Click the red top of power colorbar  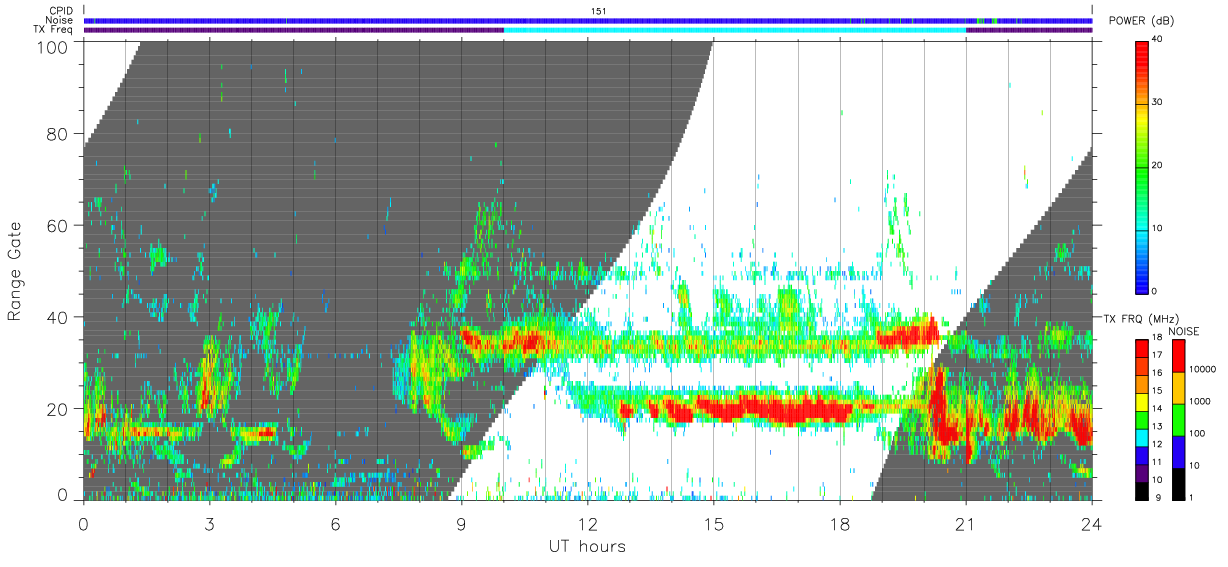(1143, 50)
